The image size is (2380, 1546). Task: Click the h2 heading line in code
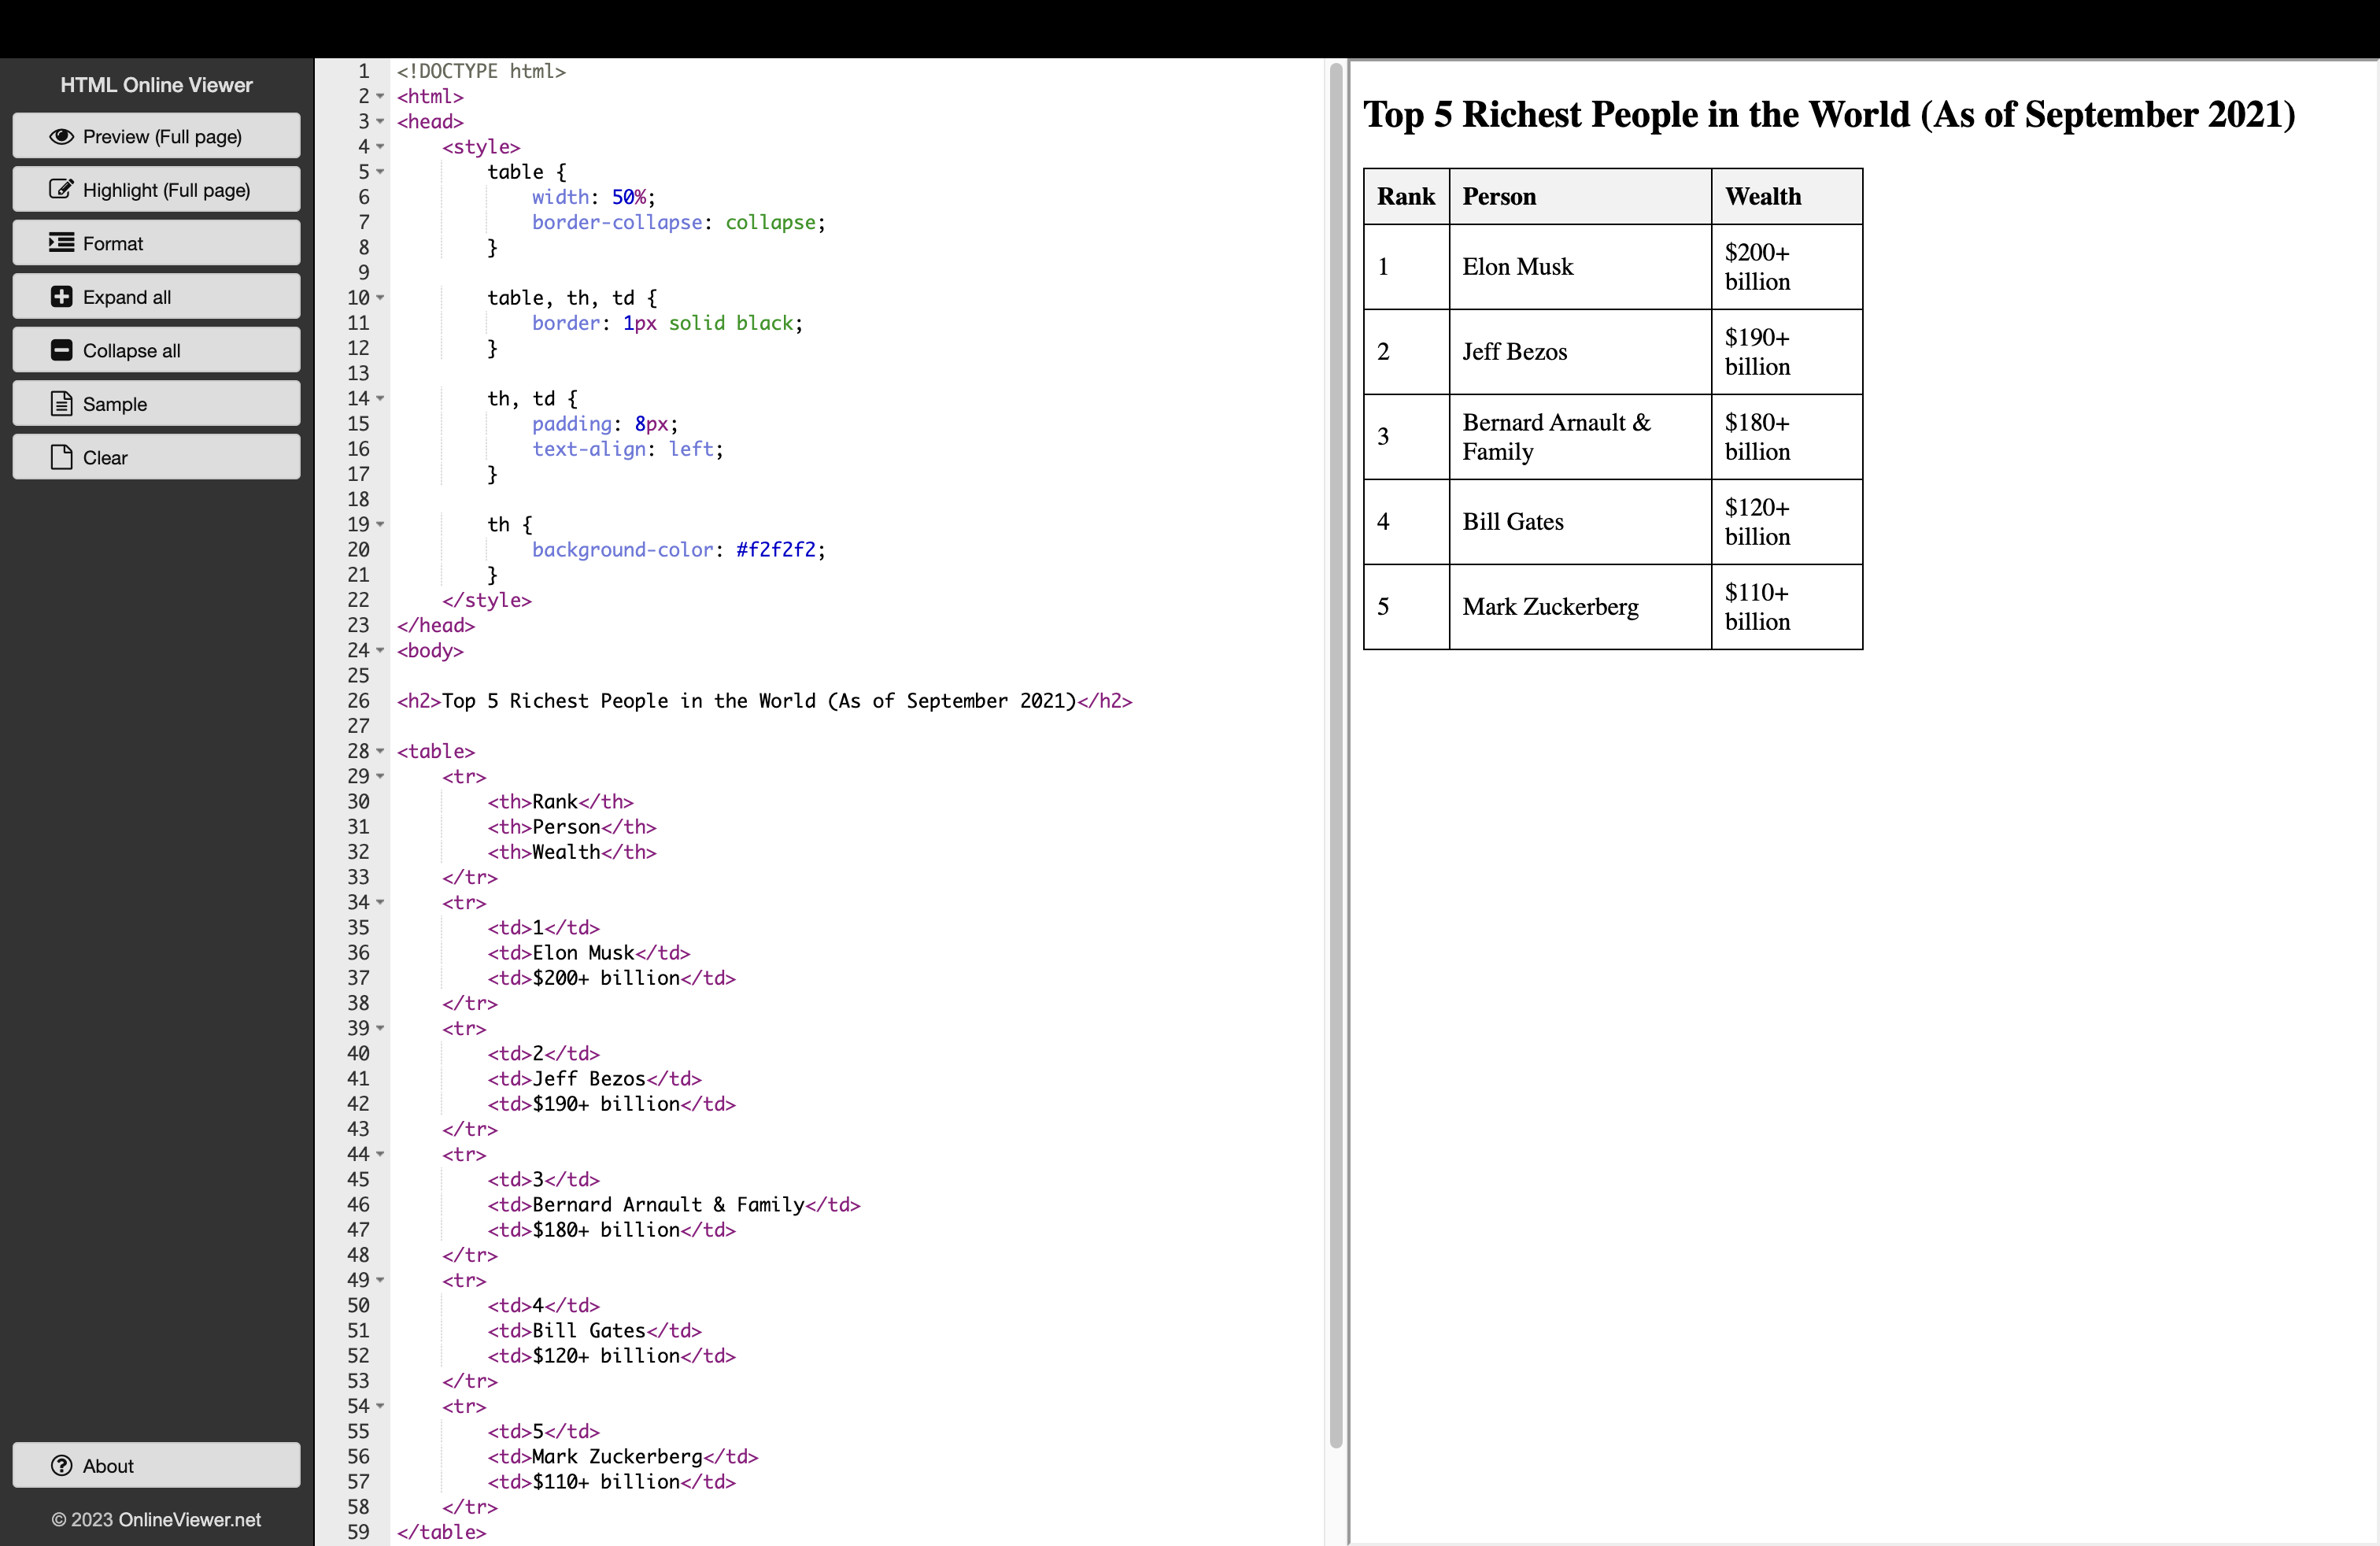click(764, 701)
